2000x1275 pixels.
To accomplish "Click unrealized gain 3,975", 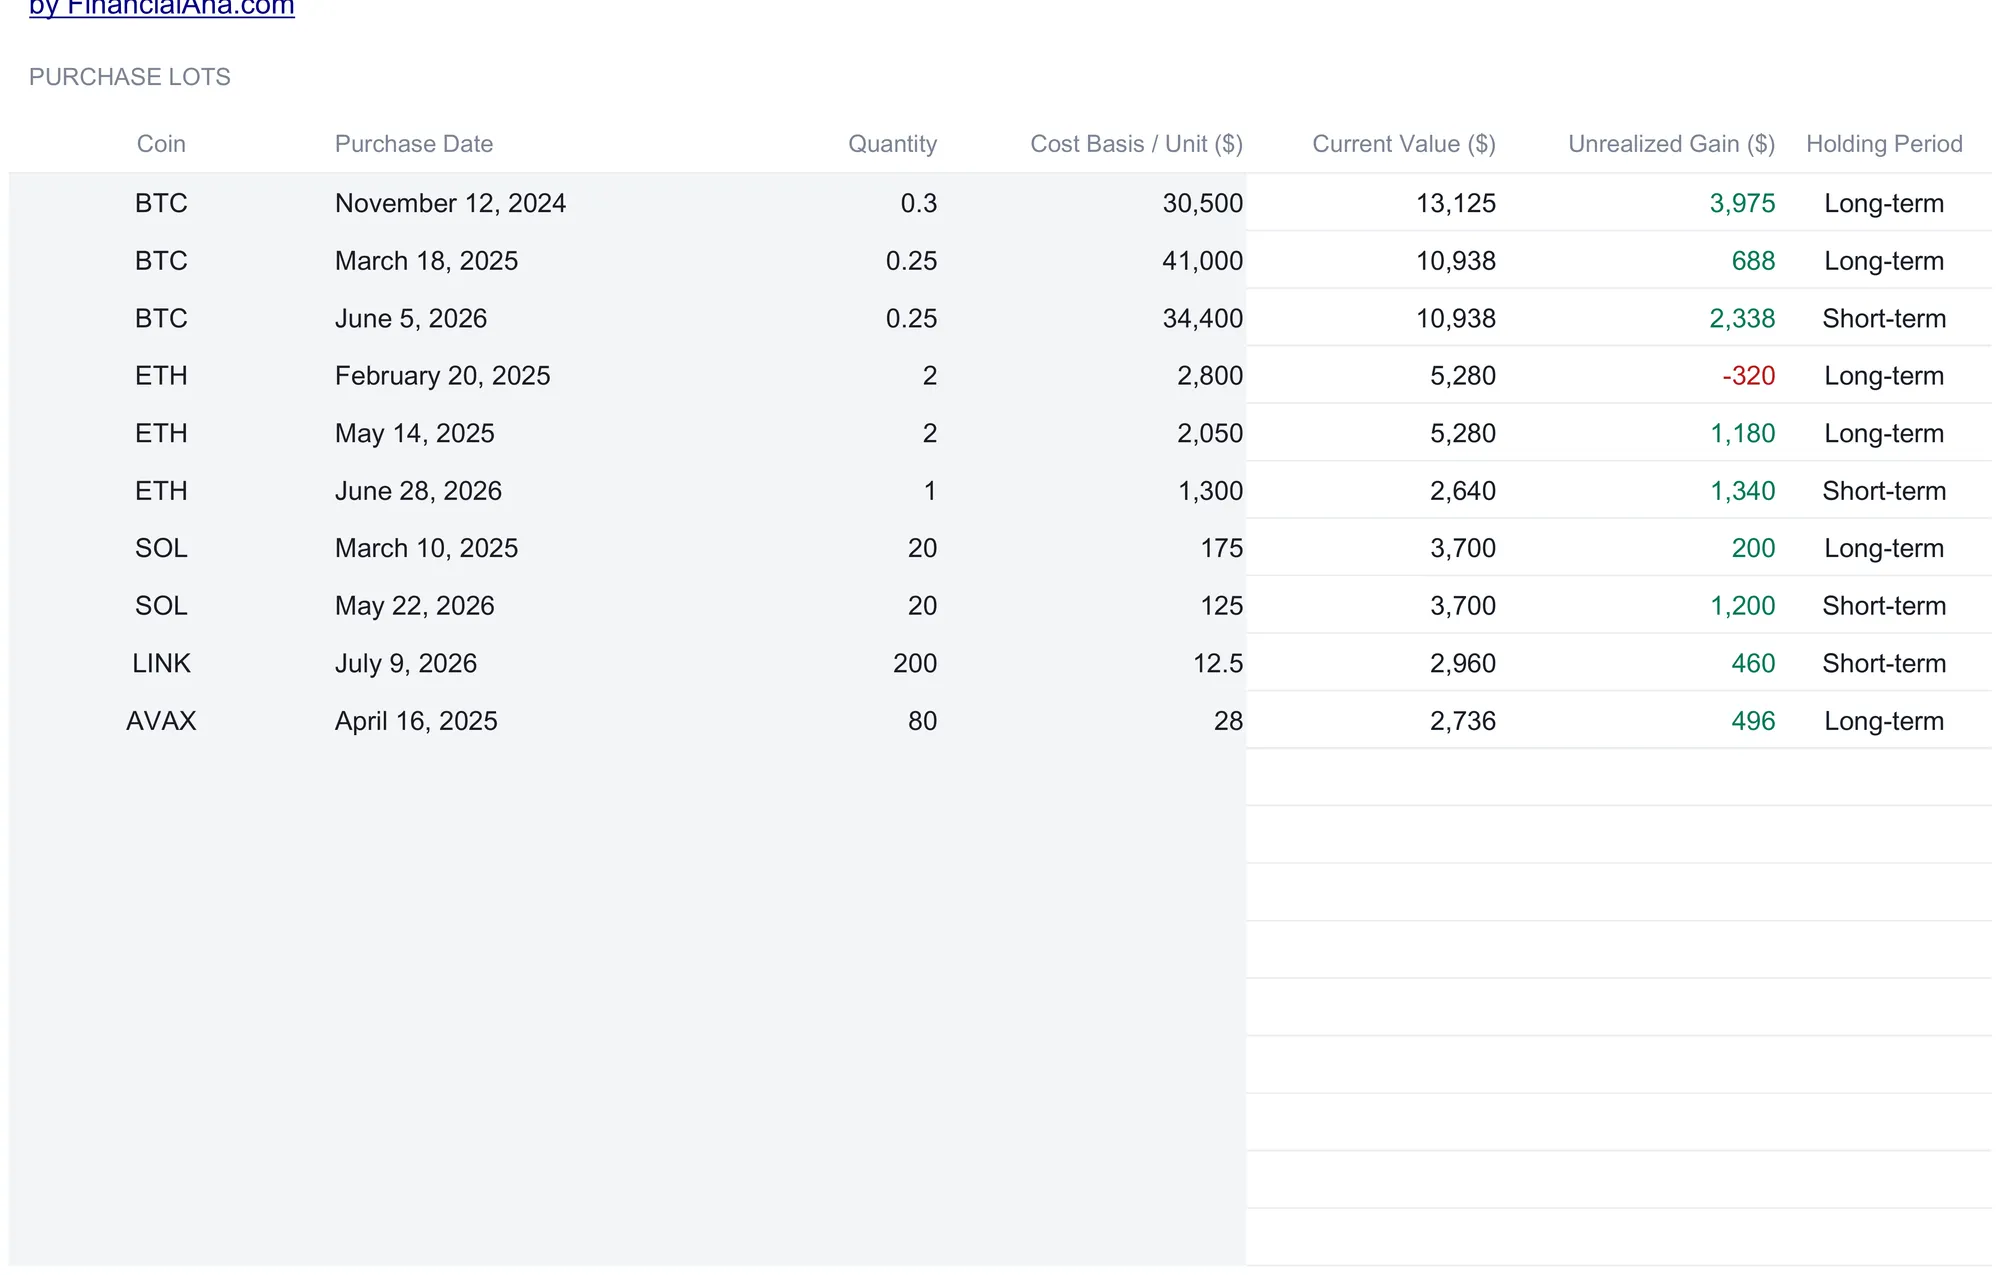I will (x=1742, y=203).
